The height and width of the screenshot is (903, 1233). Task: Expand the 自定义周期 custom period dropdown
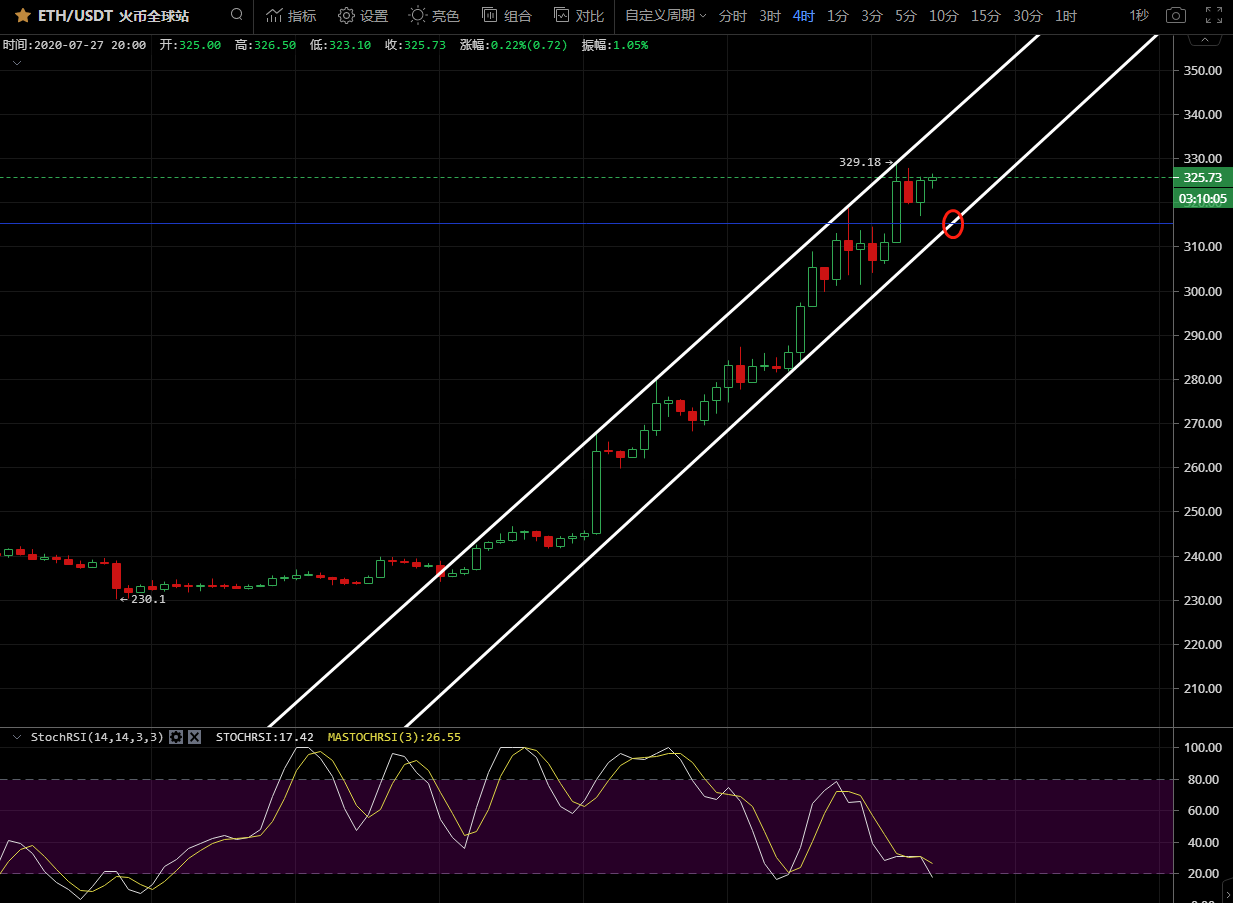(x=665, y=16)
